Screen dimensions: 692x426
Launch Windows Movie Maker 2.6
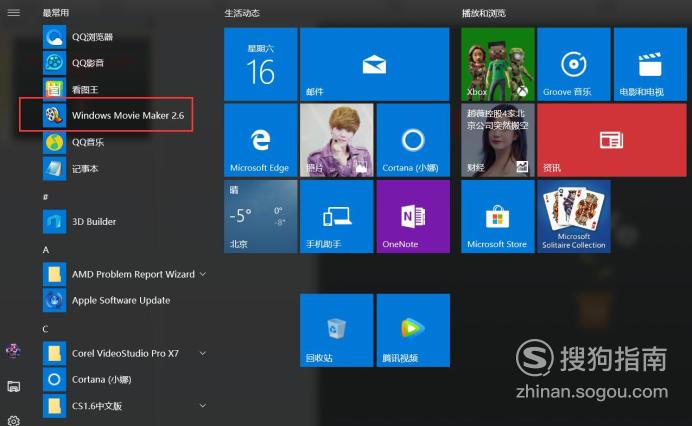(x=114, y=116)
